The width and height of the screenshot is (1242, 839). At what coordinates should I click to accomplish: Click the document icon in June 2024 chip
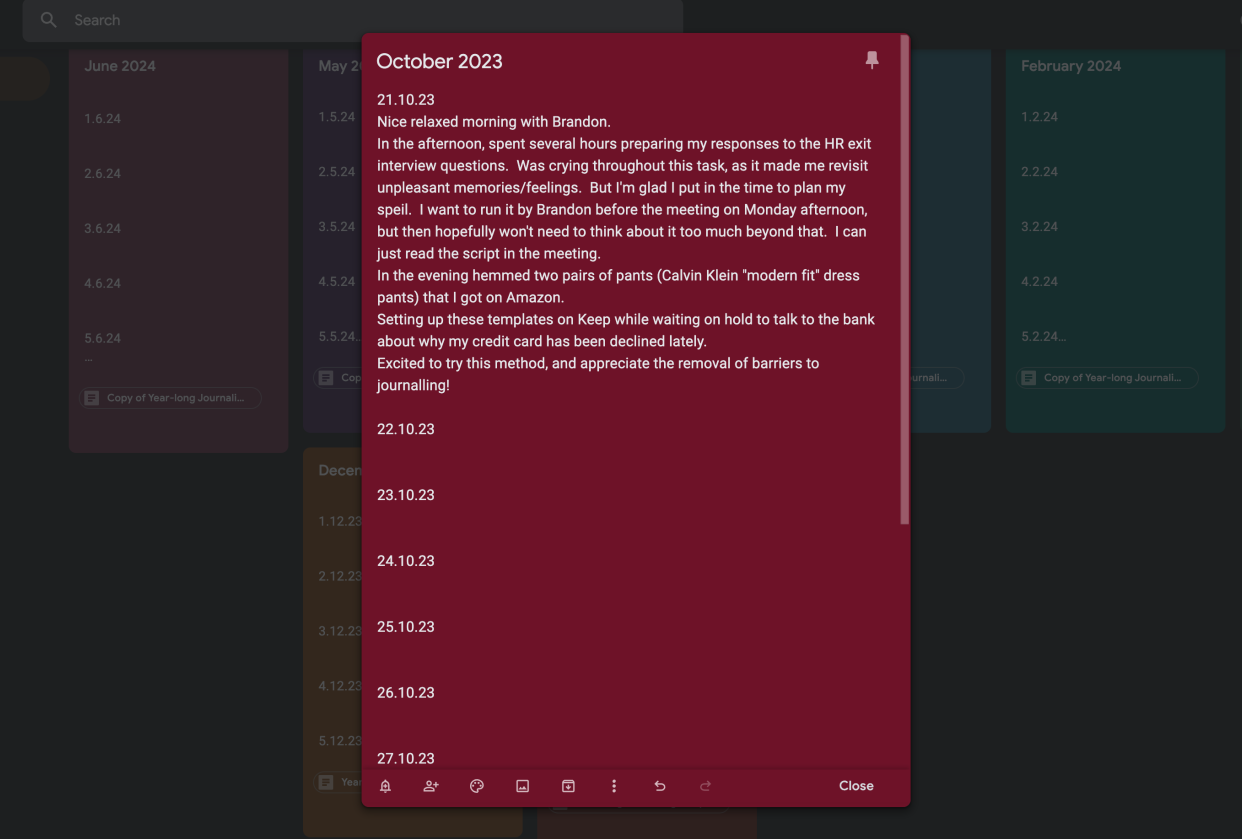click(x=92, y=398)
